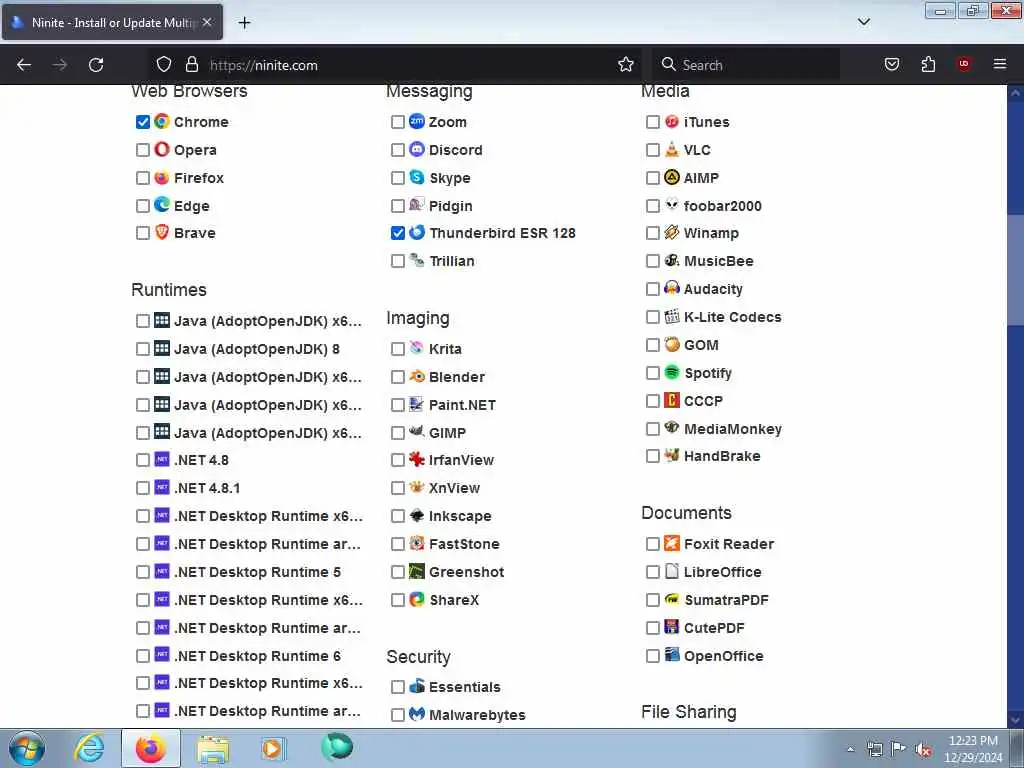Click the iTunes icon
This screenshot has width=1024, height=768.
point(671,121)
